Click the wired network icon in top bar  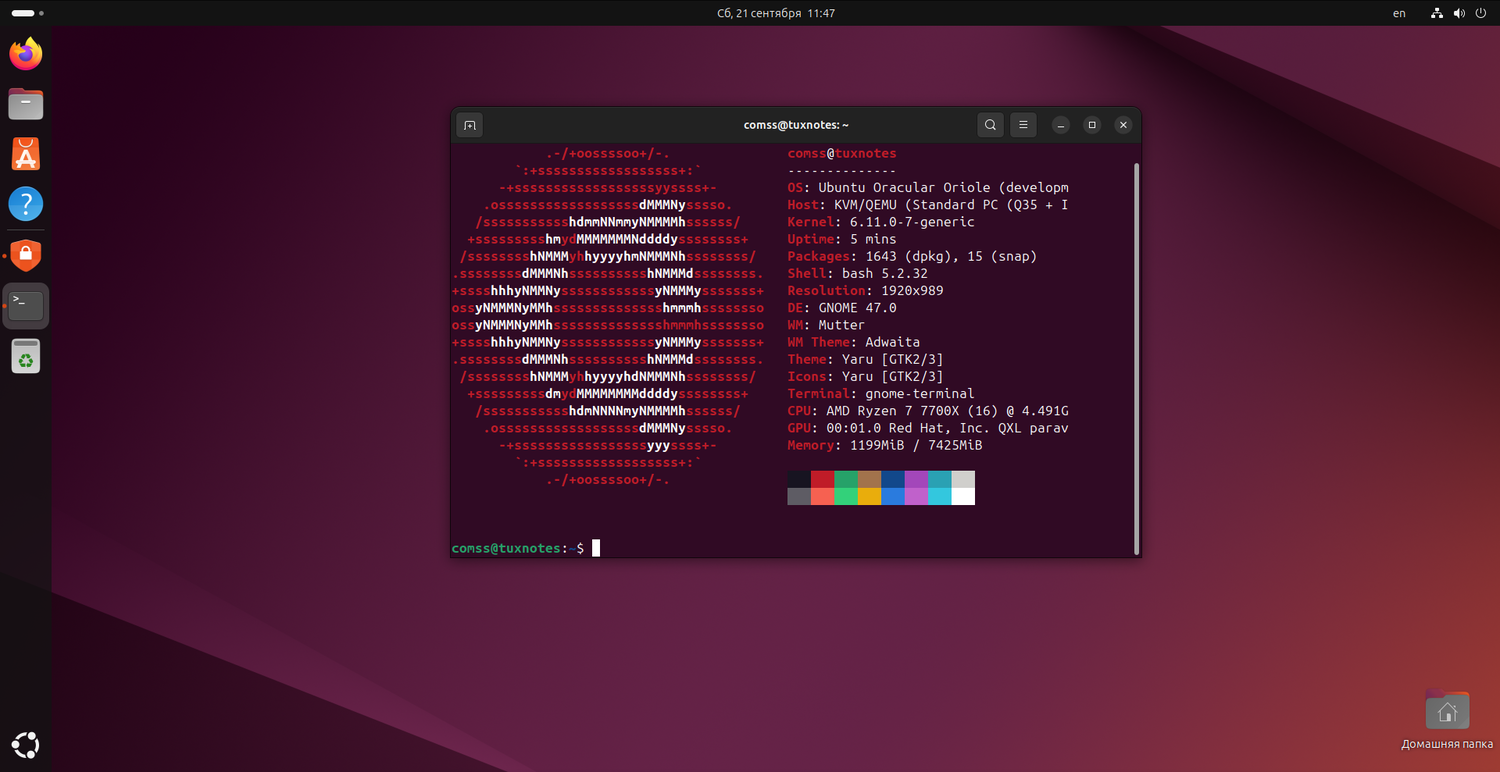tap(1437, 13)
